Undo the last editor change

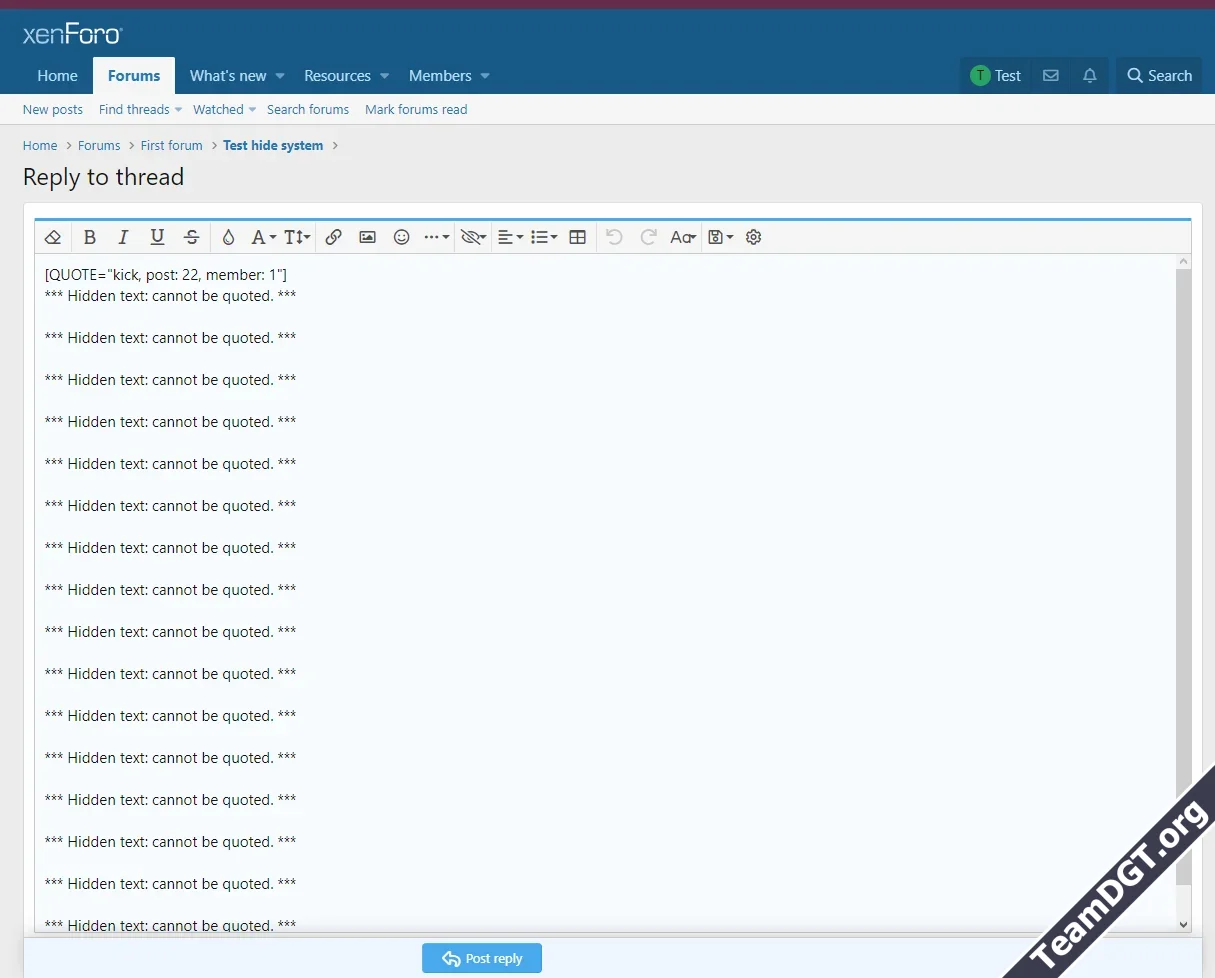[614, 237]
